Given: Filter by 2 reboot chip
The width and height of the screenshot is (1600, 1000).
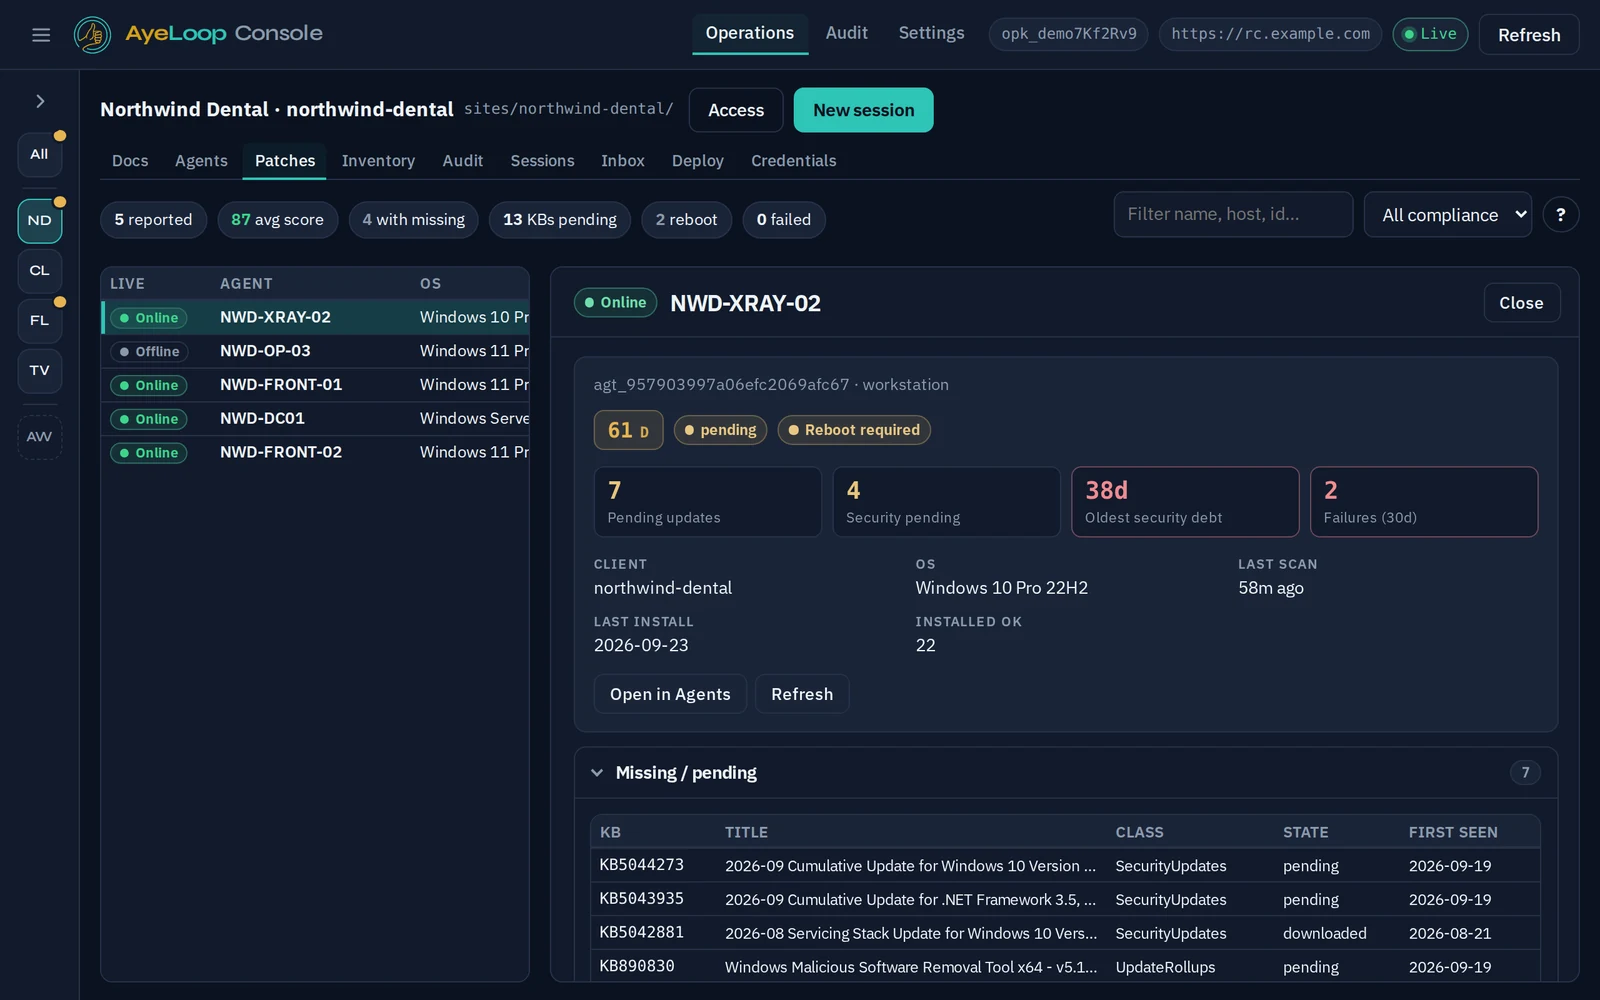Looking at the screenshot, I should (686, 220).
